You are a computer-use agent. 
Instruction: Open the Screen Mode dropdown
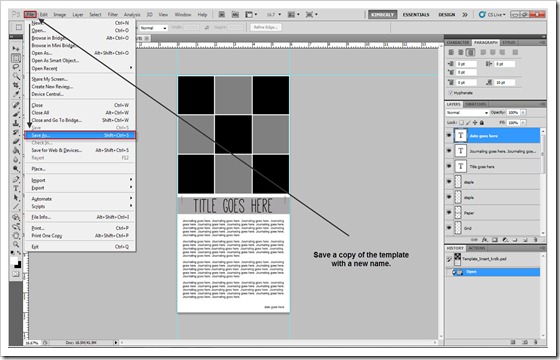coord(311,14)
